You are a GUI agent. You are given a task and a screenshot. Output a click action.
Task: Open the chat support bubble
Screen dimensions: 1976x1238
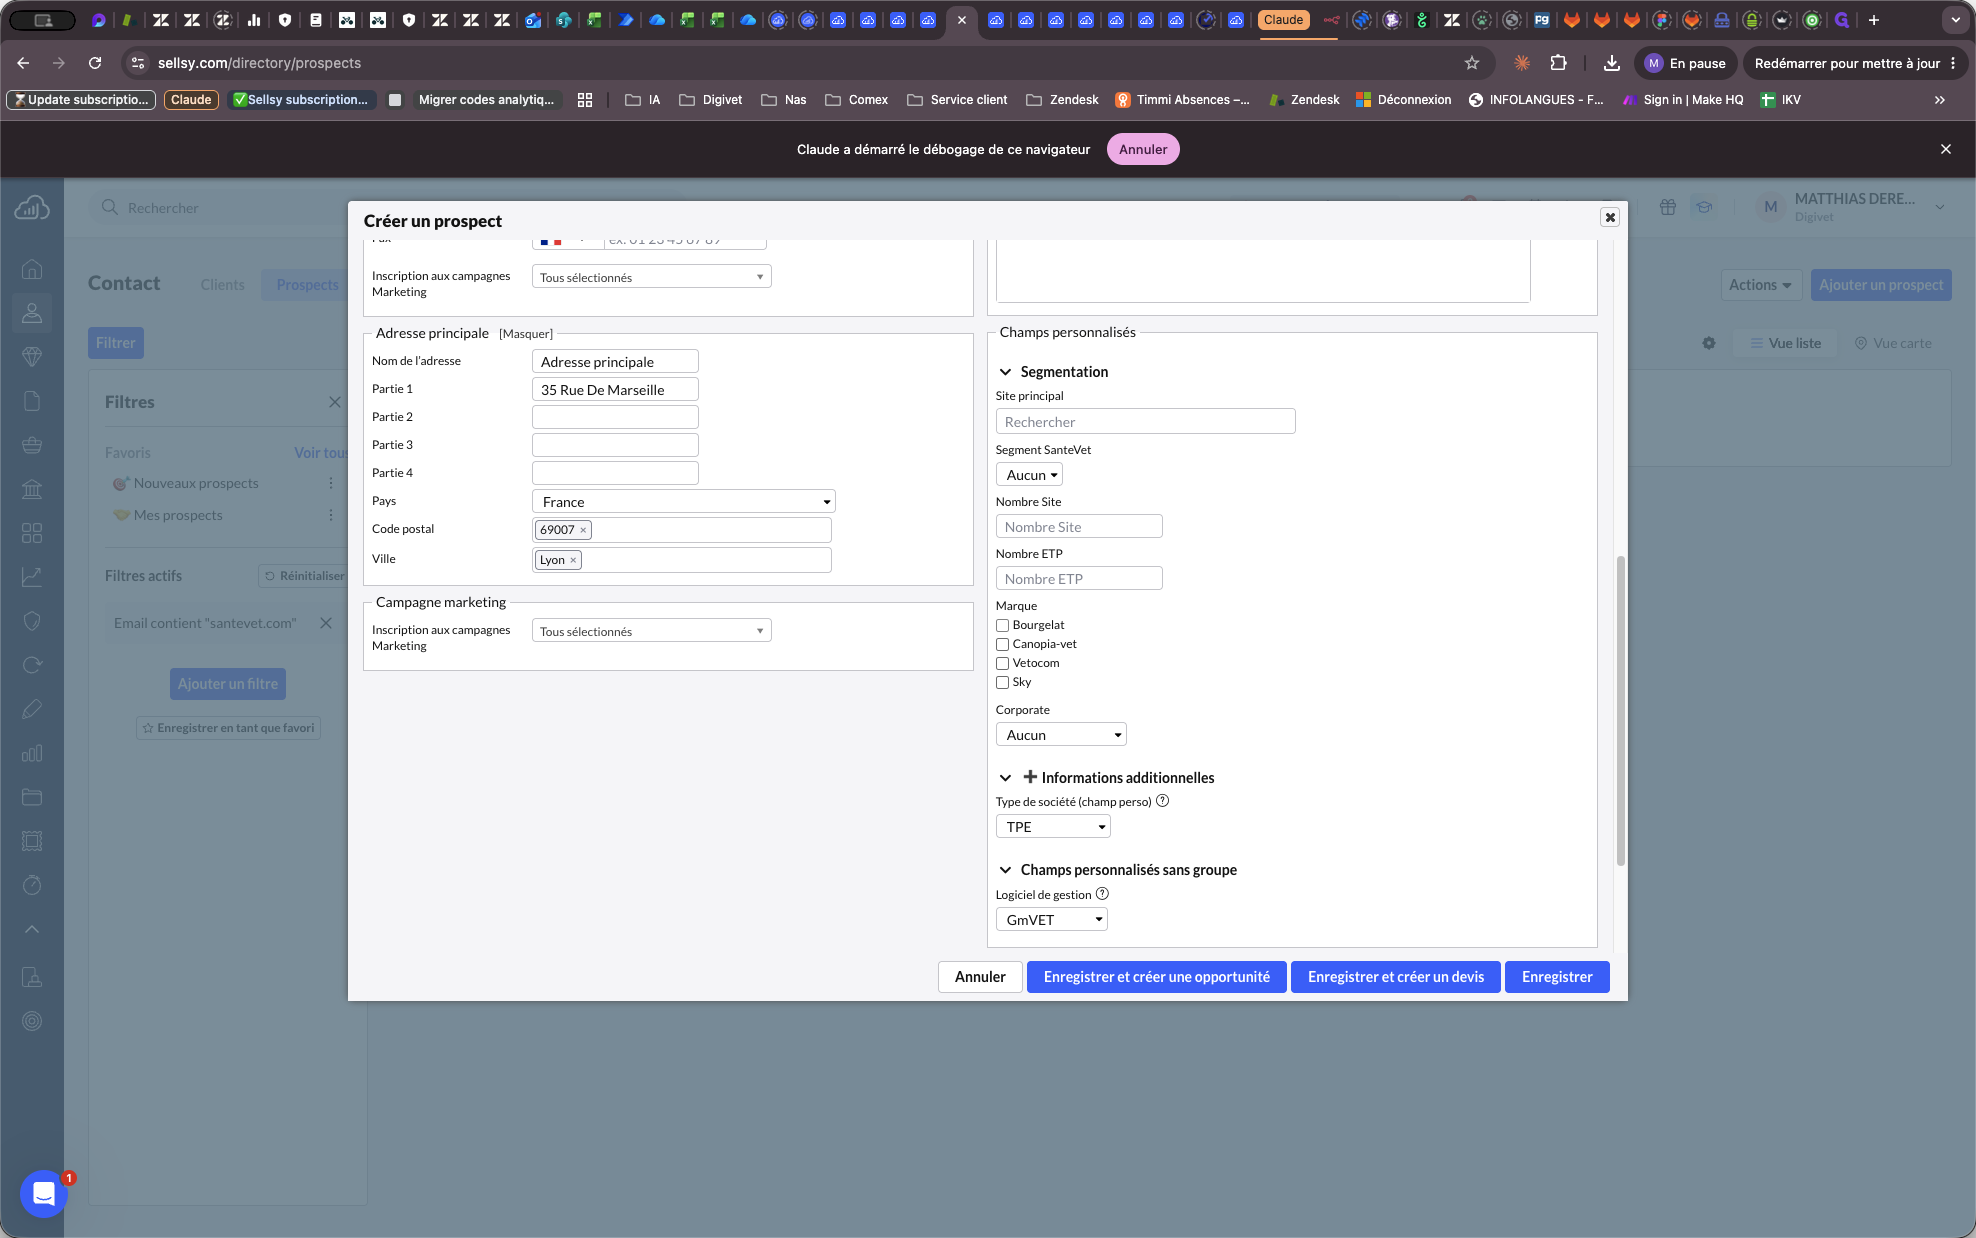click(44, 1193)
